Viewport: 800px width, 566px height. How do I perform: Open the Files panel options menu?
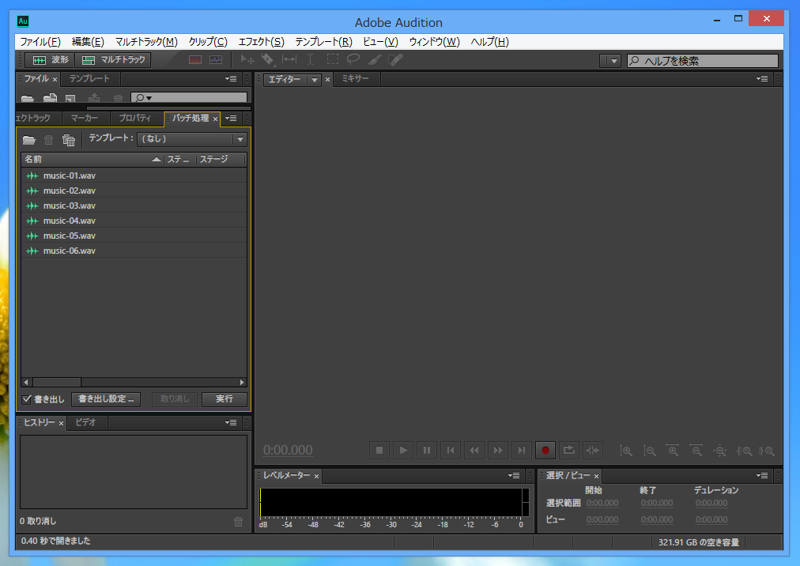[x=231, y=79]
